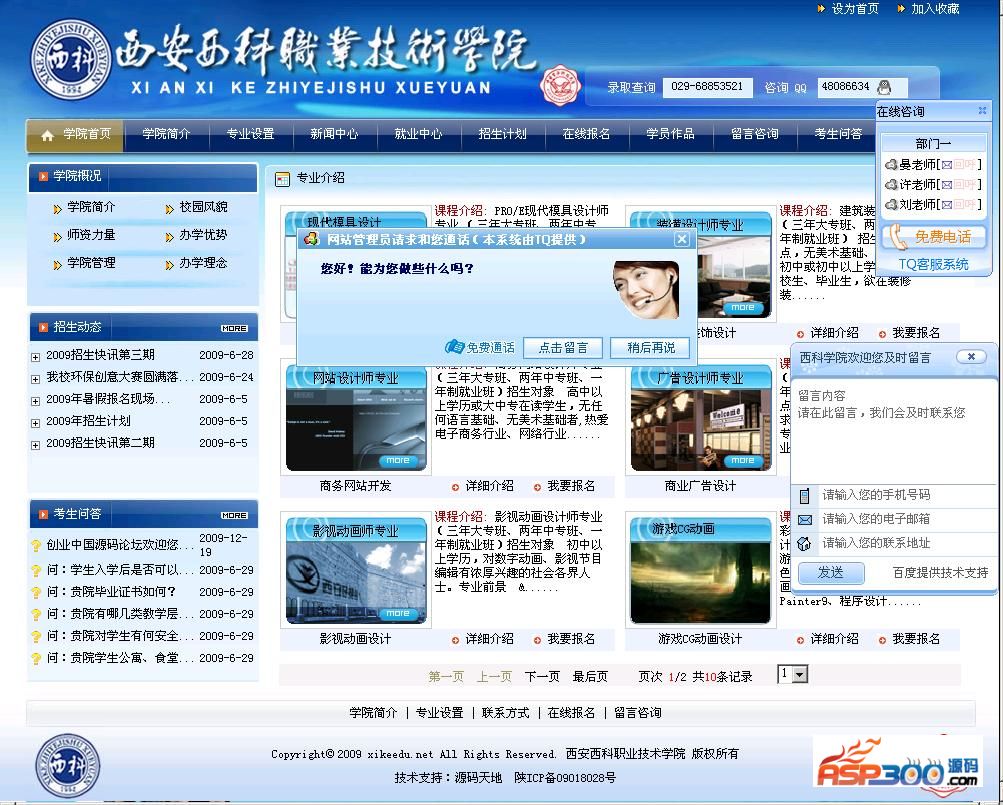Click the 游戏CG动画 thumbnail image
Image resolution: width=1003 pixels, height=805 pixels.
point(700,571)
